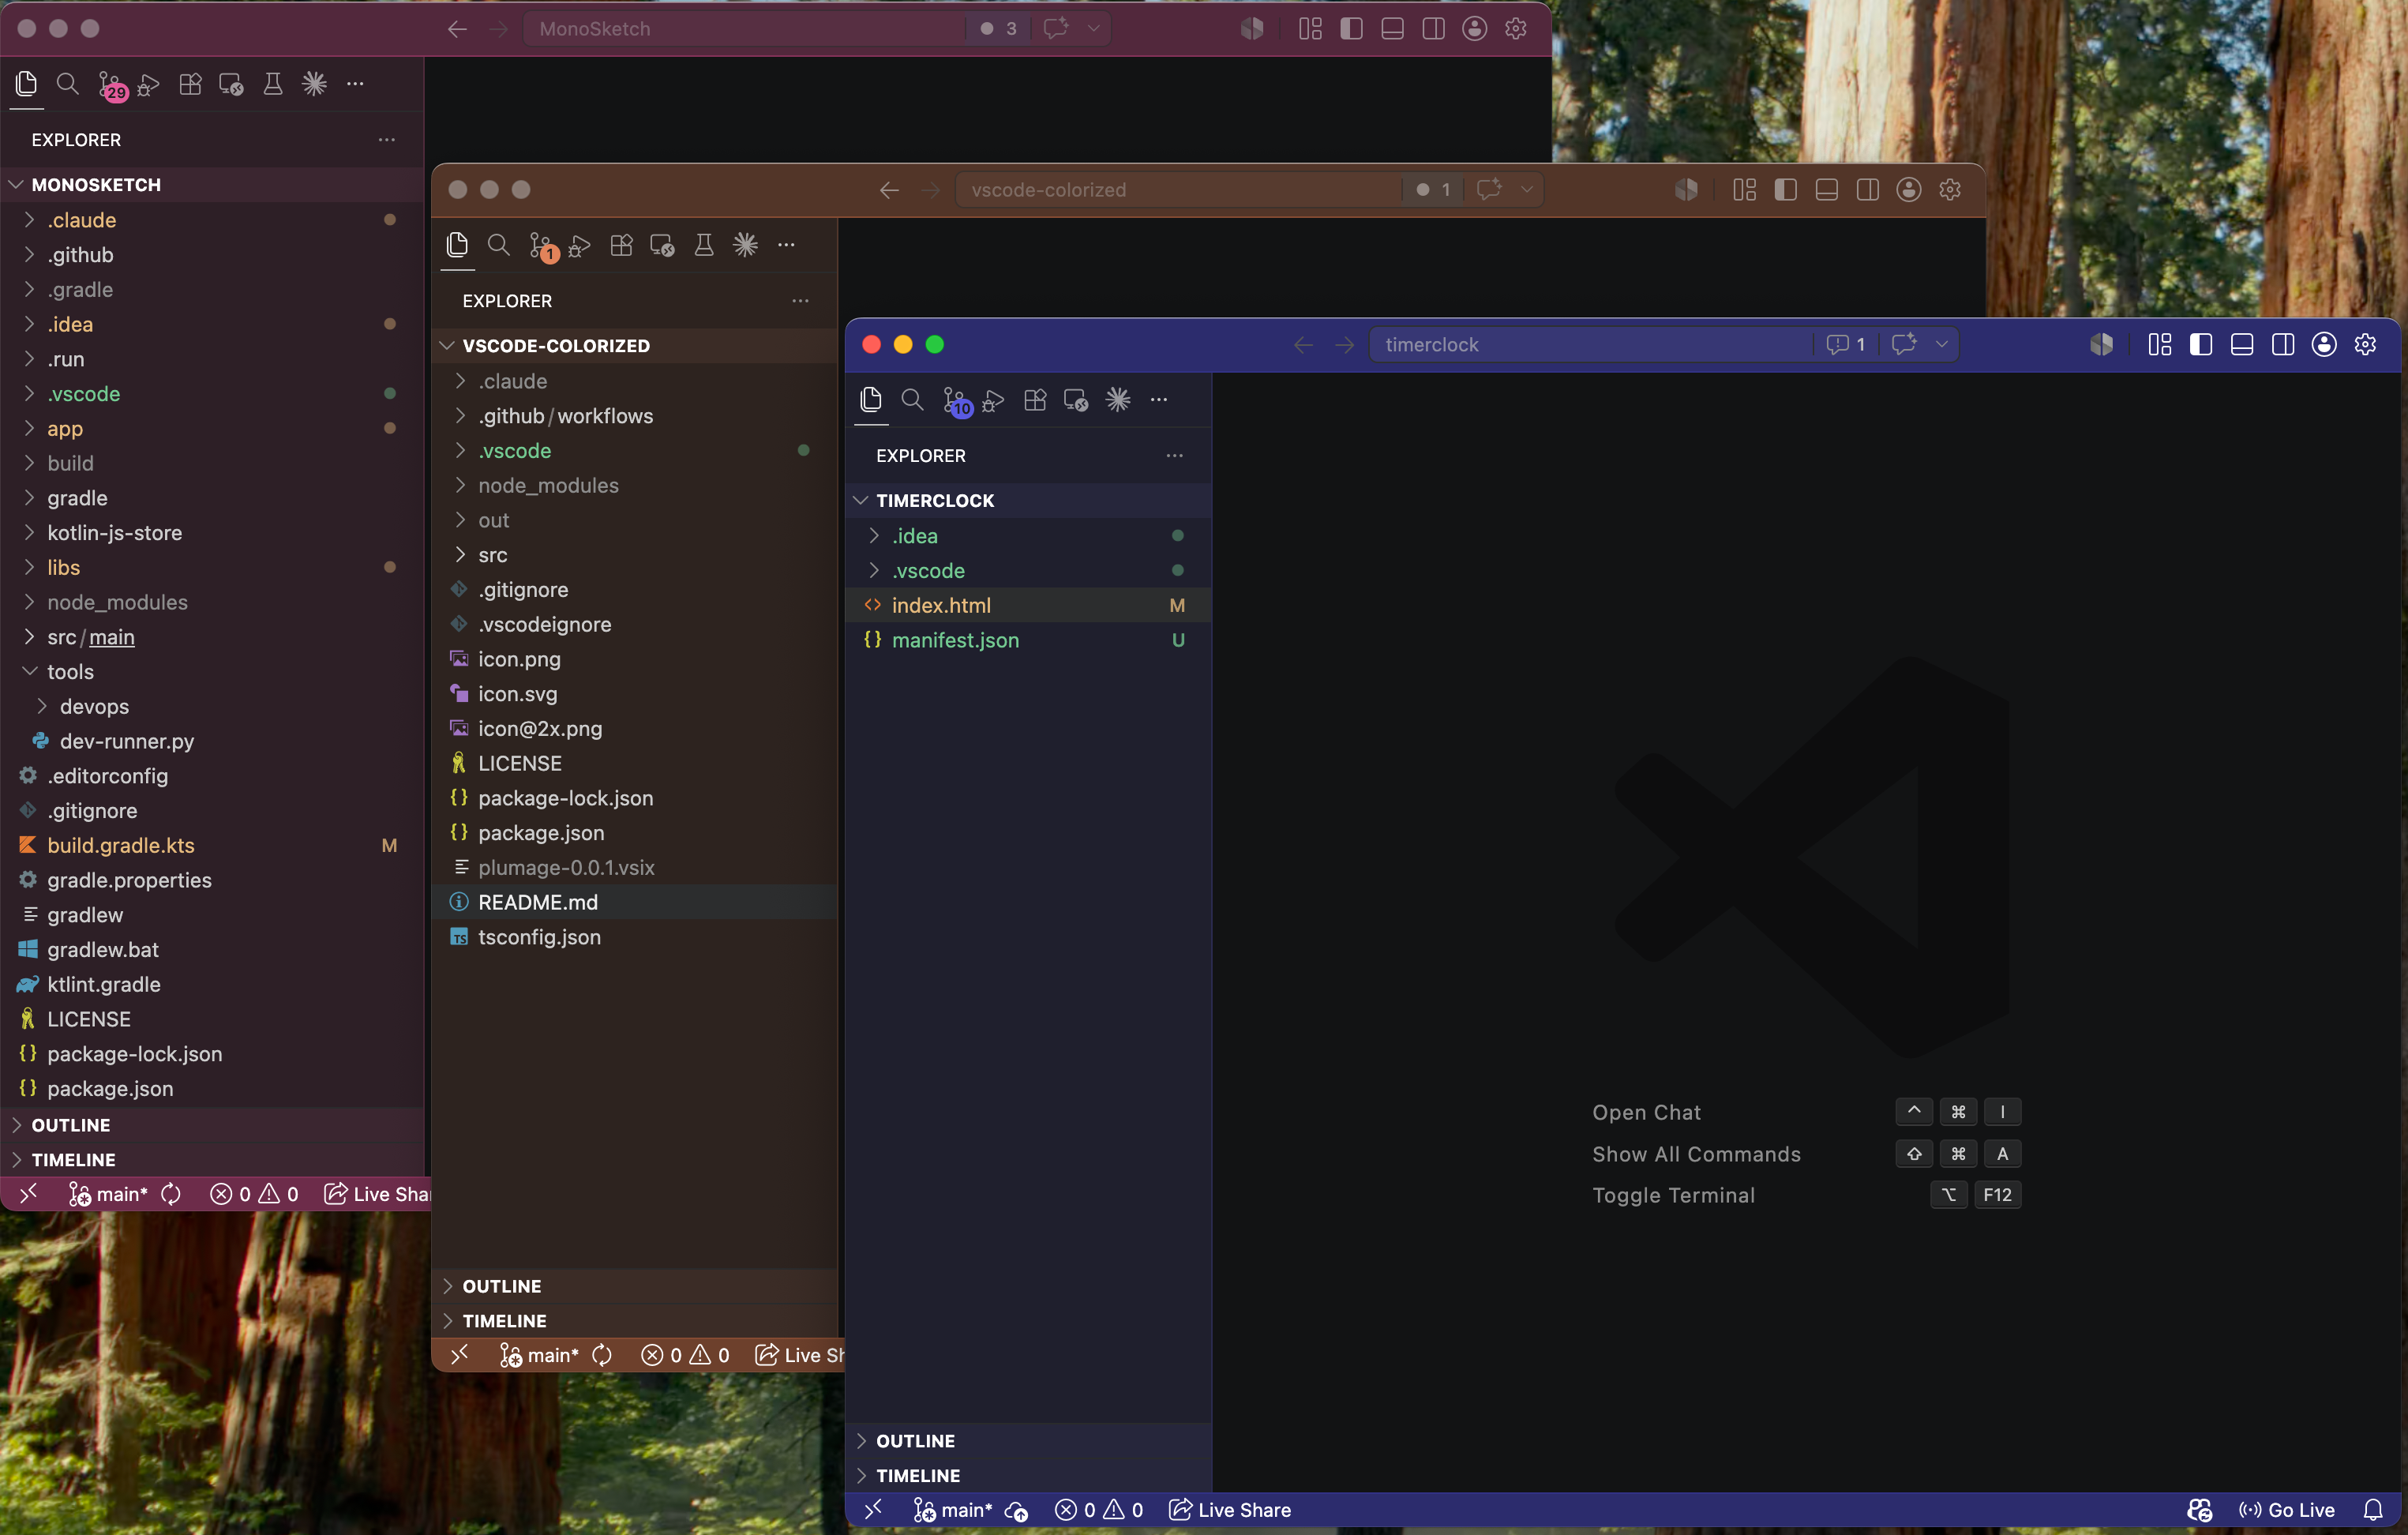Open Accounts icon in timerclock title bar
The height and width of the screenshot is (1535, 2408).
2324,345
